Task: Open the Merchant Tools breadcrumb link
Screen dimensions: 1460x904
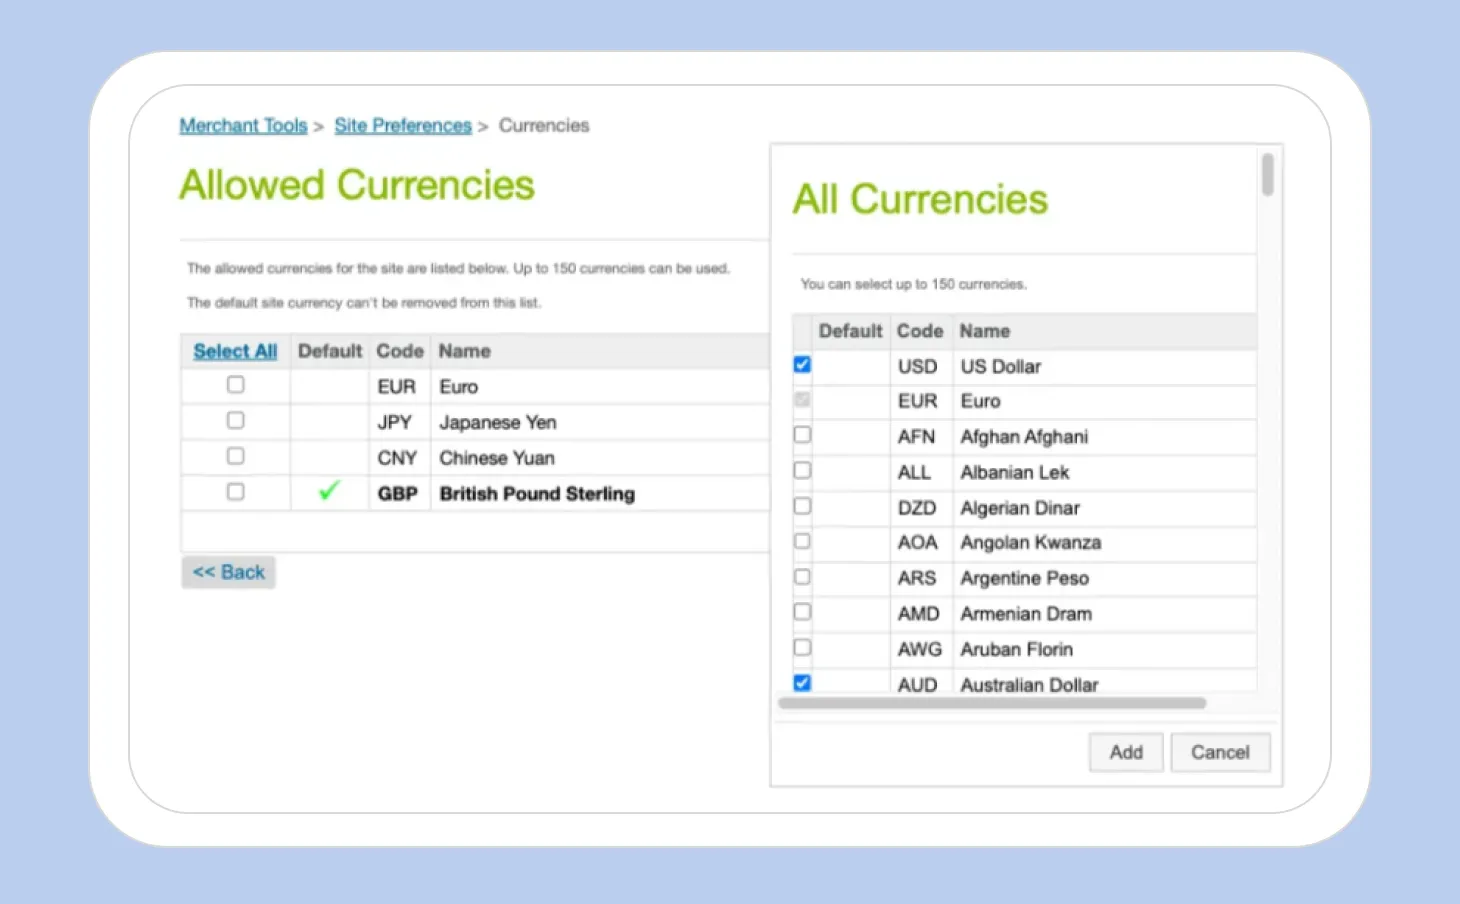Action: coord(243,125)
